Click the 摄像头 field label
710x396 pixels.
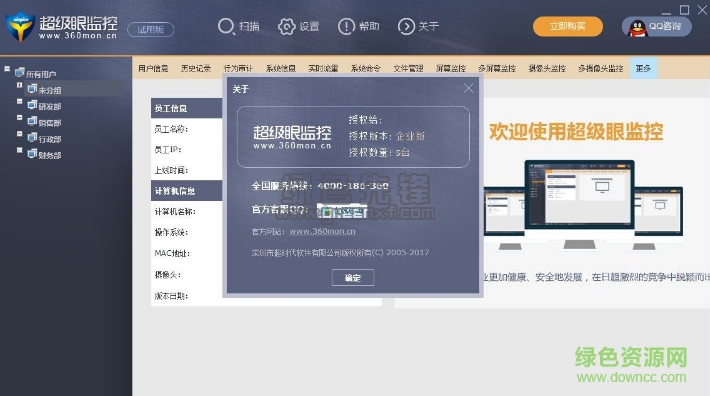168,274
